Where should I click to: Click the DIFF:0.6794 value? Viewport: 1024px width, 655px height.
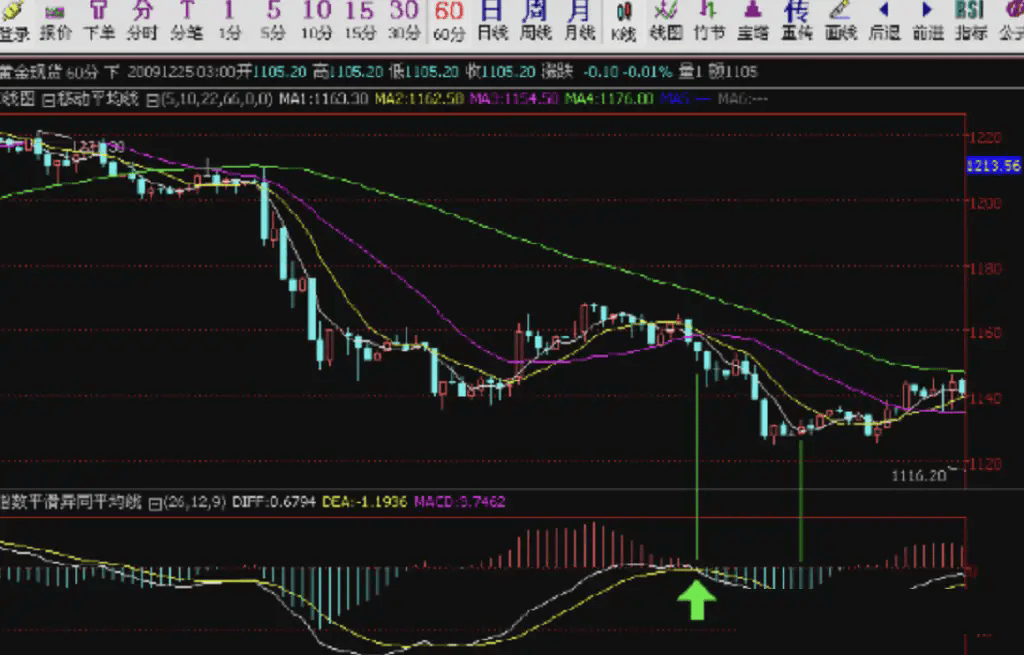click(274, 502)
